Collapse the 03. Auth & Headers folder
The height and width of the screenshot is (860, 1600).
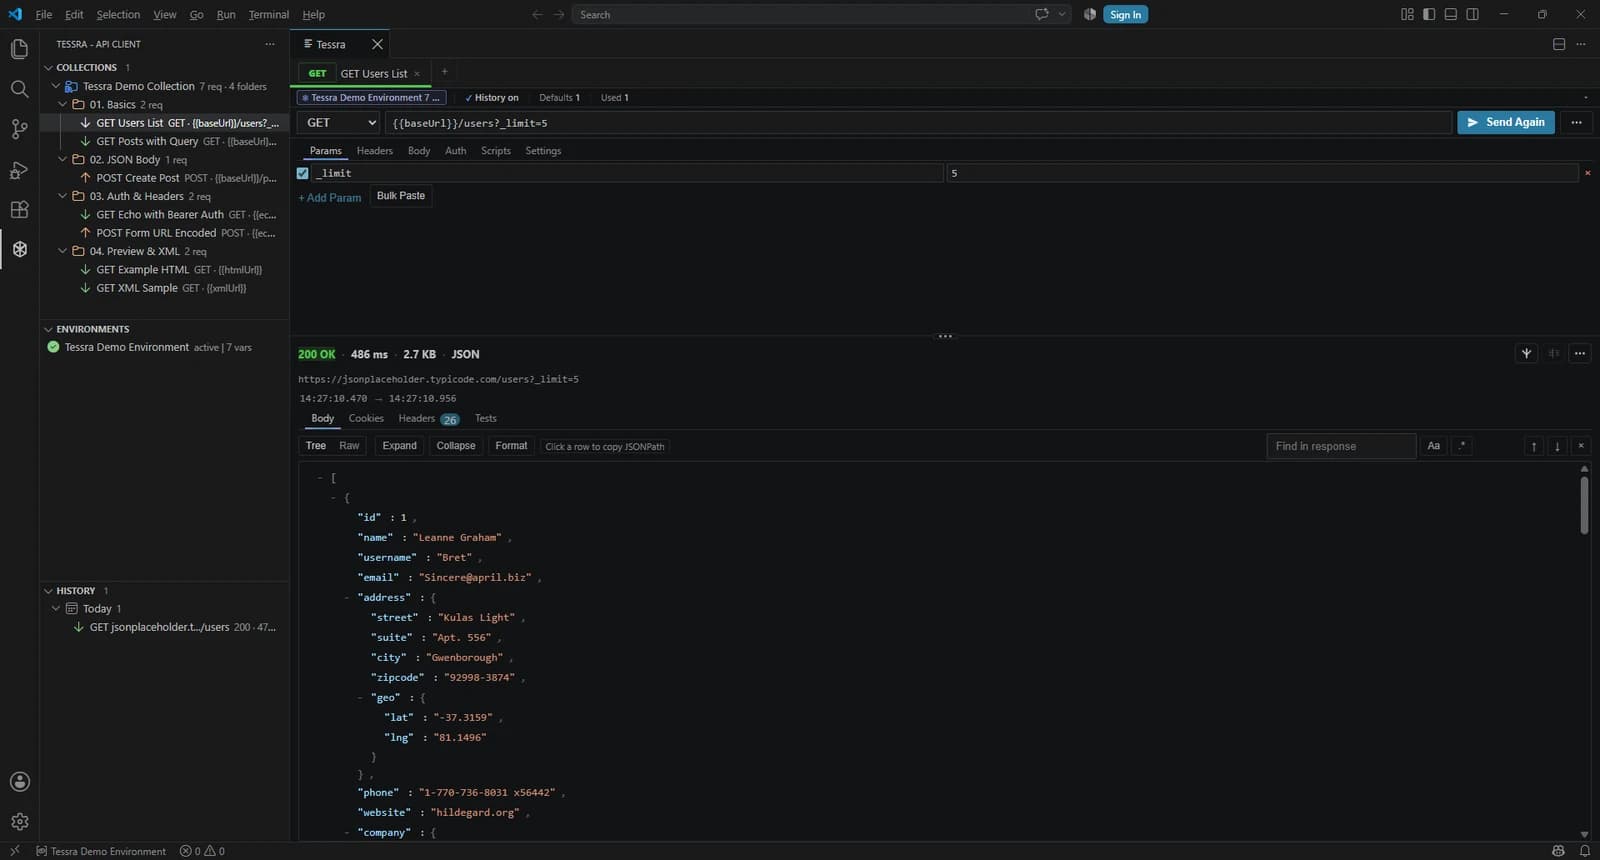(63, 196)
